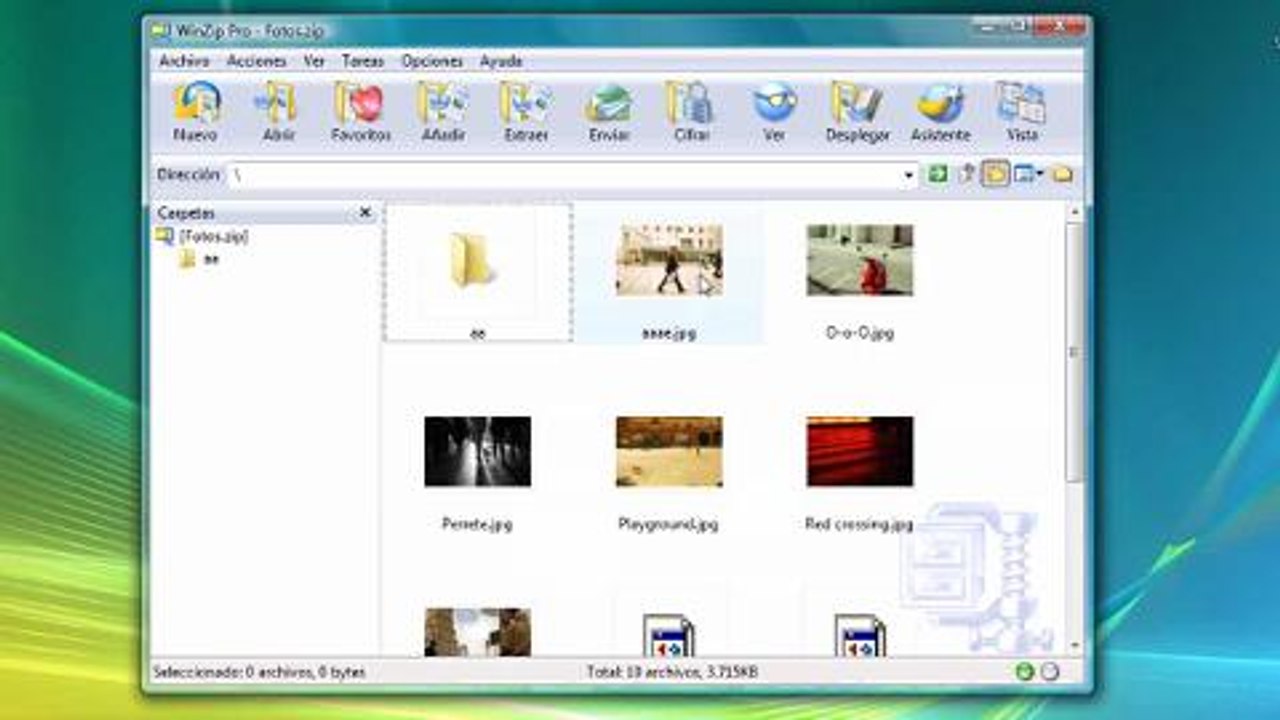This screenshot has width=1280, height=720.
Task: Toggle the highlighted folders pane button
Action: [x=995, y=174]
